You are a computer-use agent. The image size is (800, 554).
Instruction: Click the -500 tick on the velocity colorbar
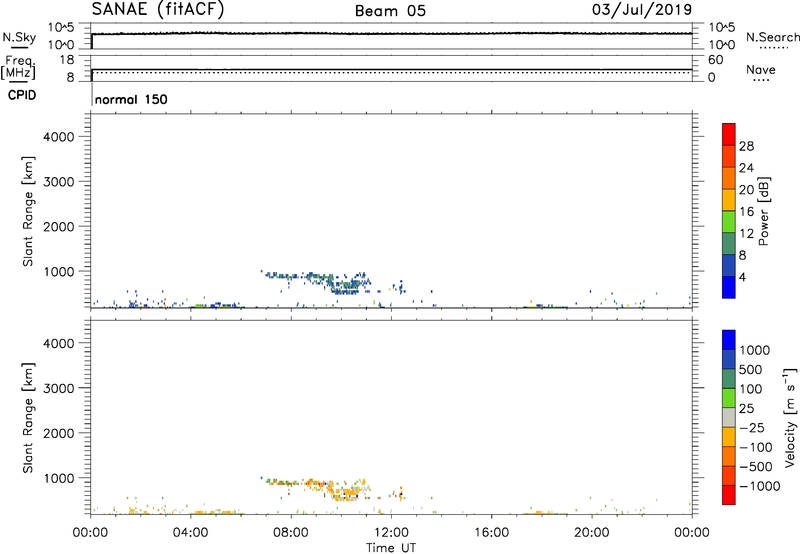pos(755,467)
